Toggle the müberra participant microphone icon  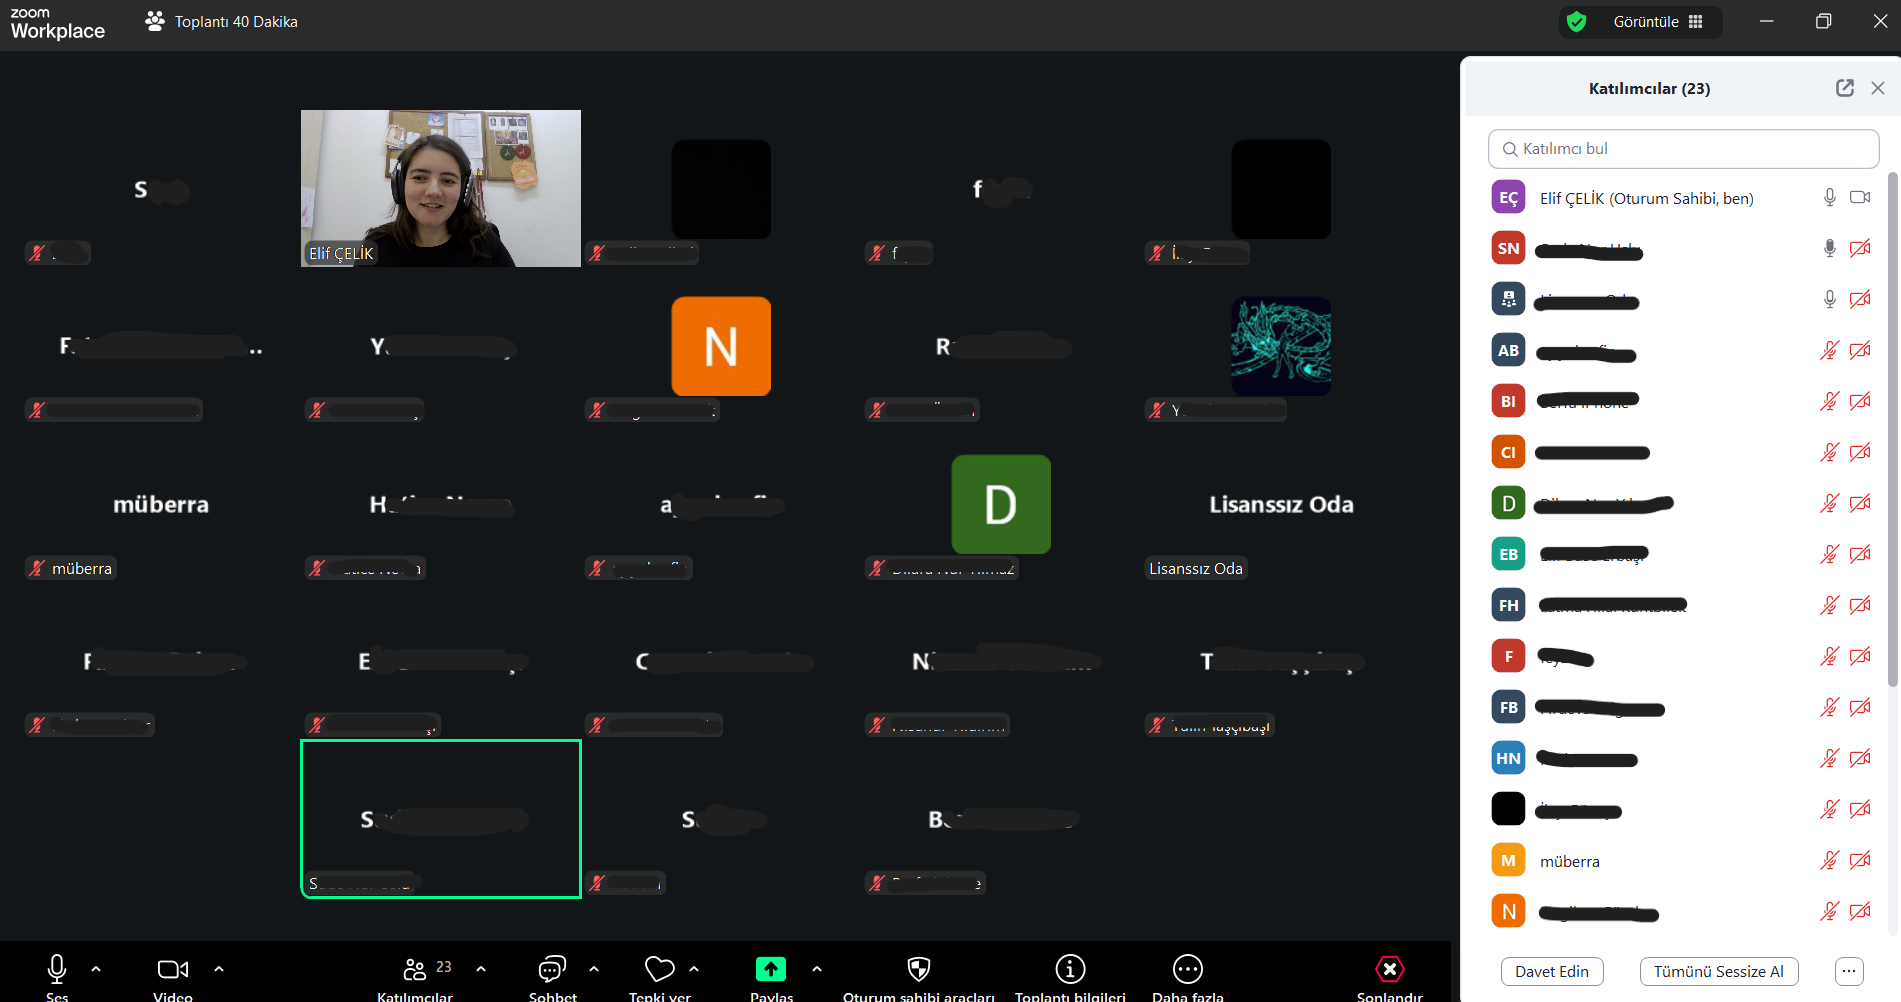[1829, 860]
